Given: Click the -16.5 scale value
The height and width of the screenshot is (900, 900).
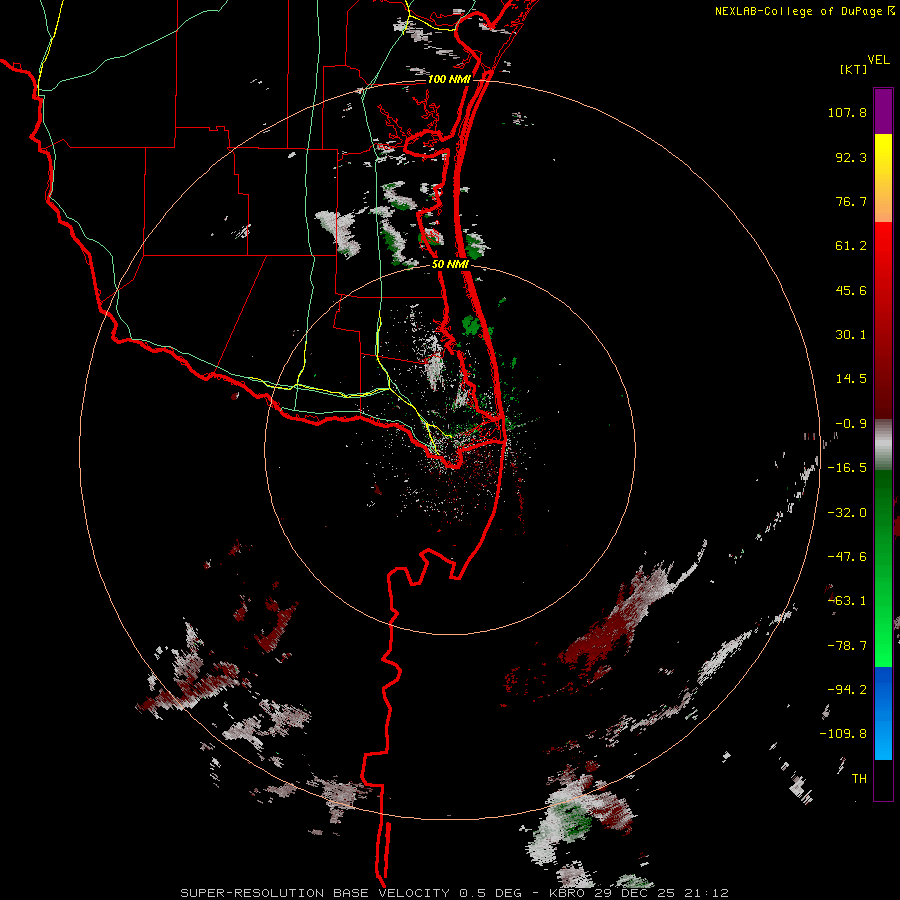Looking at the screenshot, I should 847,468.
